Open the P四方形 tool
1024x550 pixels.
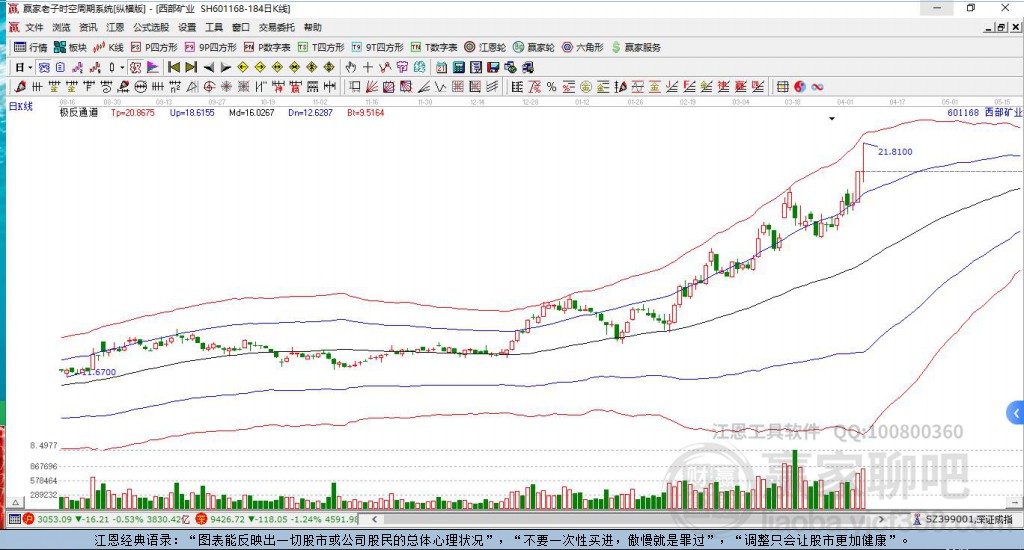click(x=154, y=47)
